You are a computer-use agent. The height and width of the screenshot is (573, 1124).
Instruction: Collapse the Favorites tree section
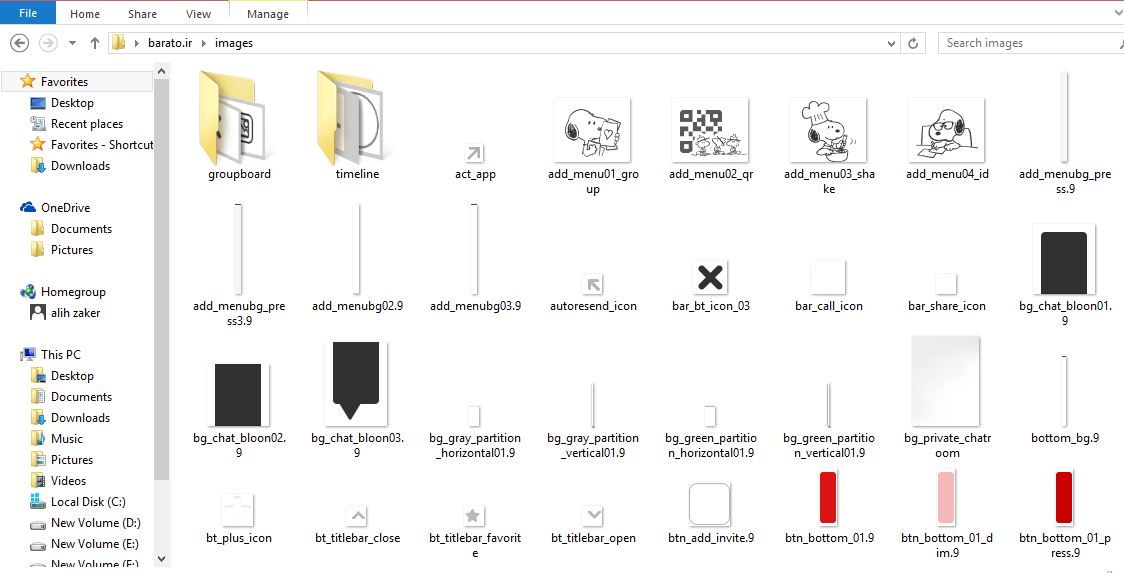point(10,82)
